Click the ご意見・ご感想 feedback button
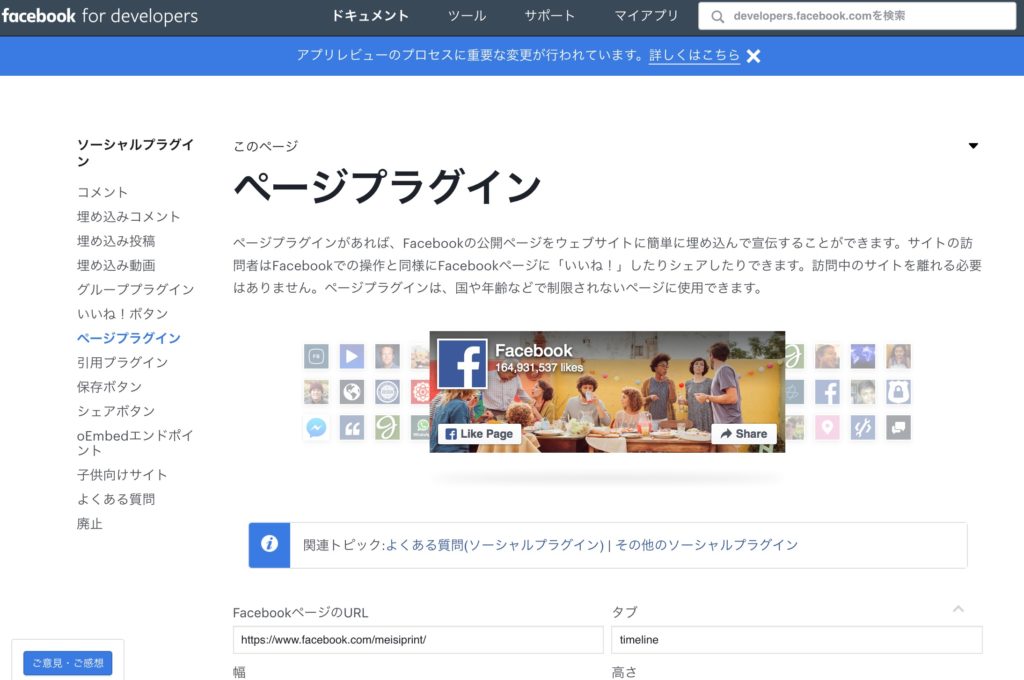The width and height of the screenshot is (1024, 680). [x=68, y=663]
